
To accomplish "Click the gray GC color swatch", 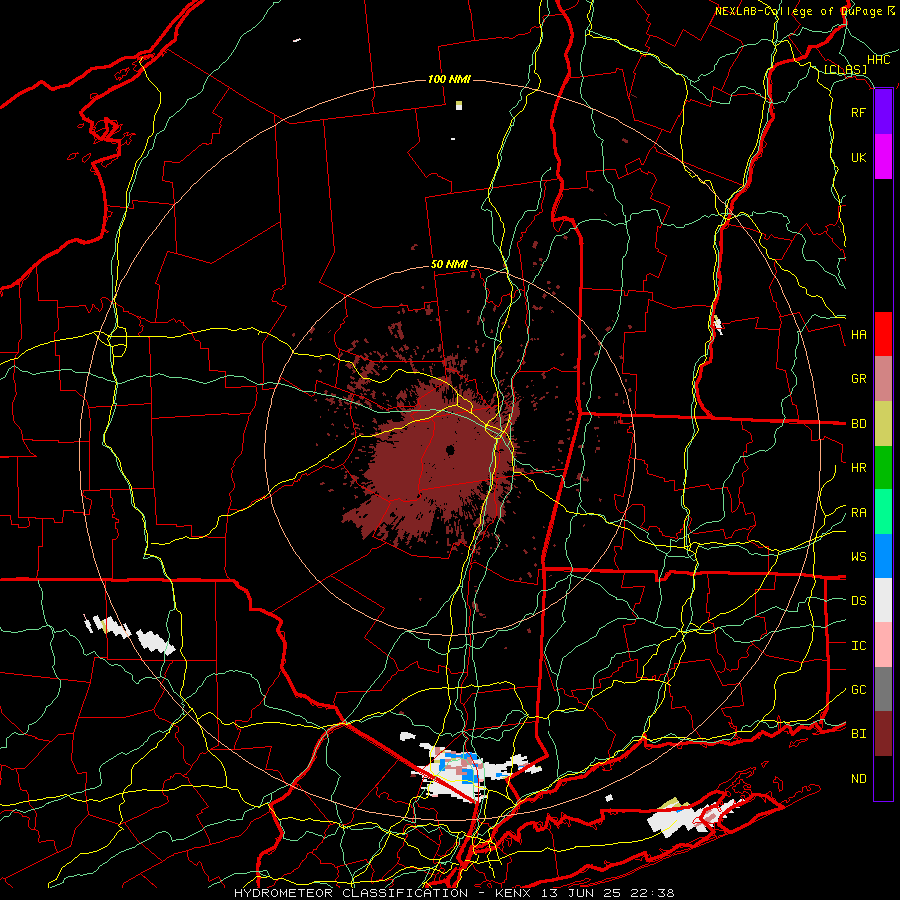I will tap(883, 689).
